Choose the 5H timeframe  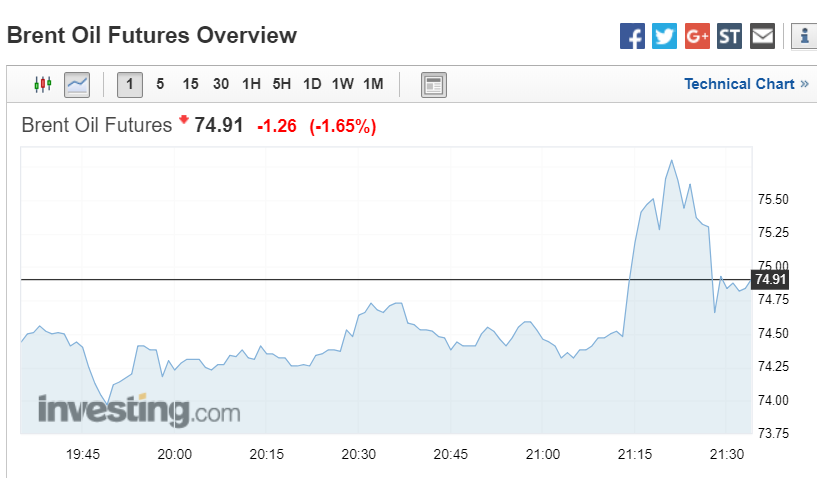282,84
